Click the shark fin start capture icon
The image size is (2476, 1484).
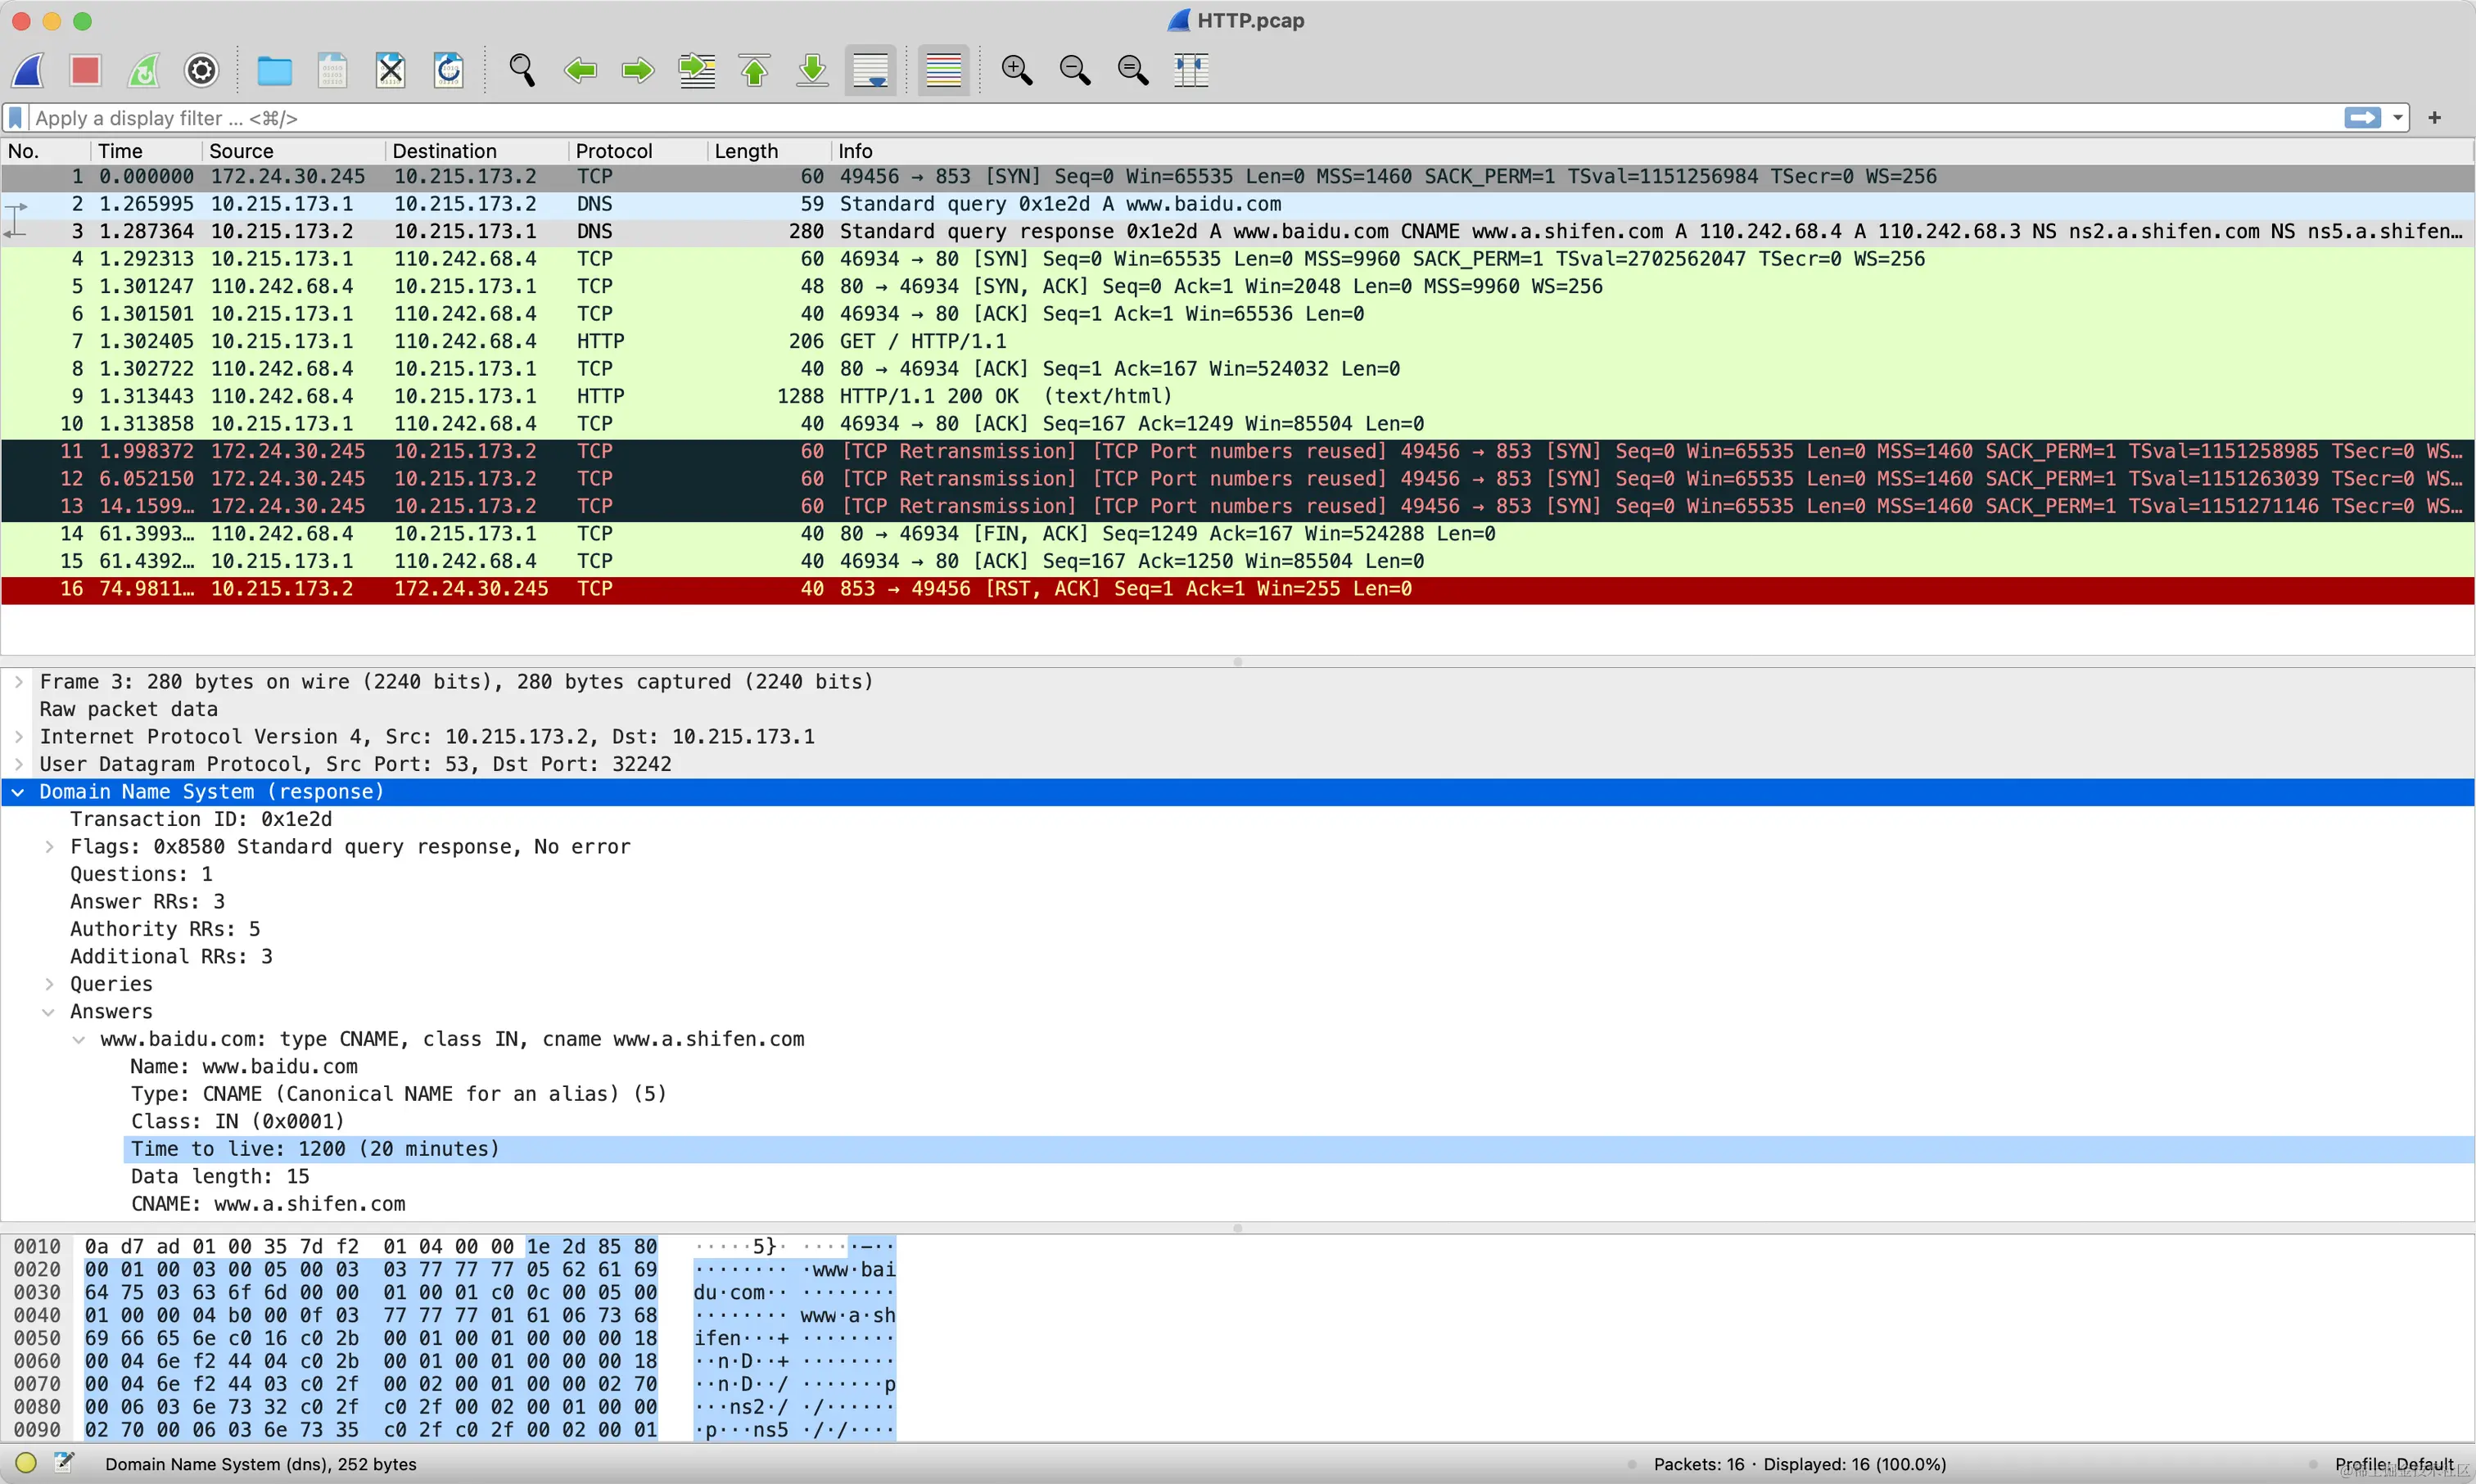click(29, 70)
